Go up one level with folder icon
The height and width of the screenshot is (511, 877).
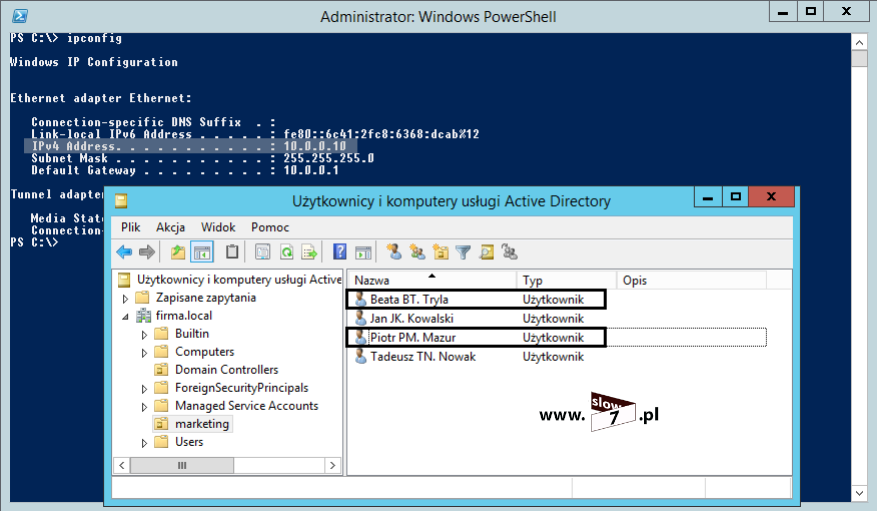(x=178, y=252)
